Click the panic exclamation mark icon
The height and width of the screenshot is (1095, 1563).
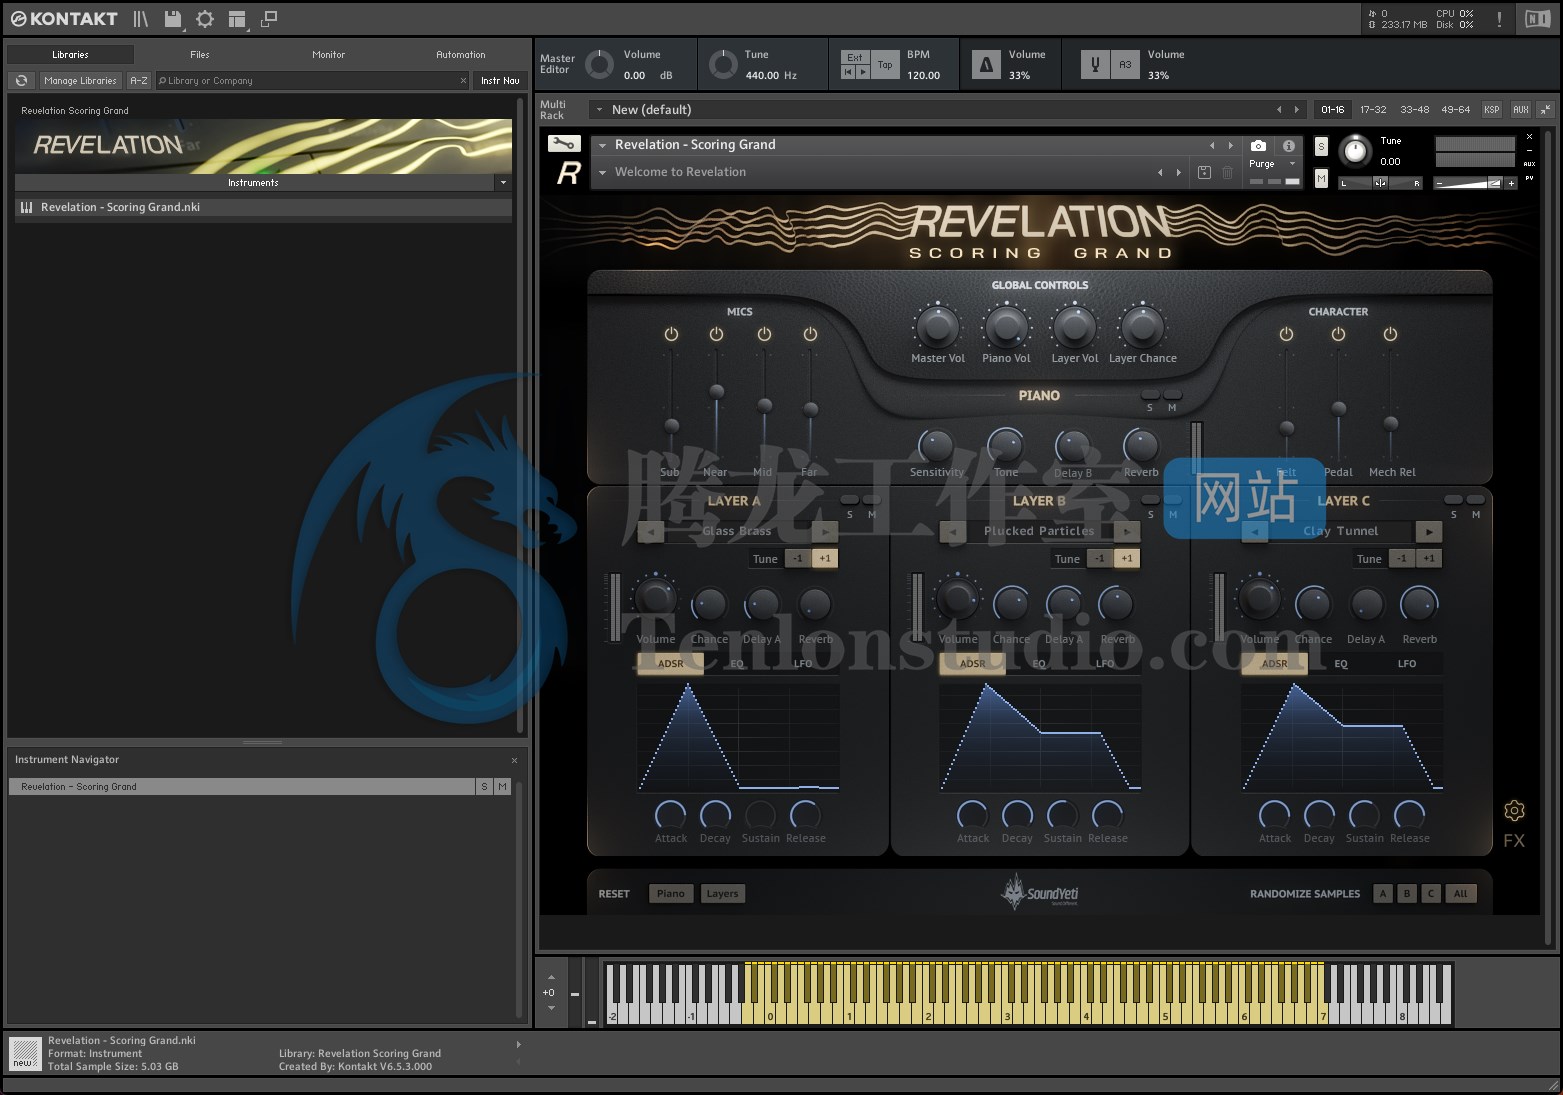point(1499,19)
